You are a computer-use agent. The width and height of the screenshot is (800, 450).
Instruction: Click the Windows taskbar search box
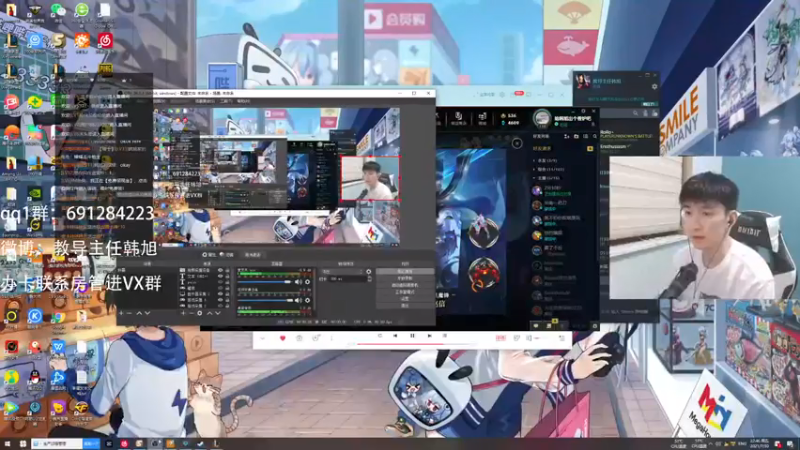pyautogui.click(x=57, y=444)
